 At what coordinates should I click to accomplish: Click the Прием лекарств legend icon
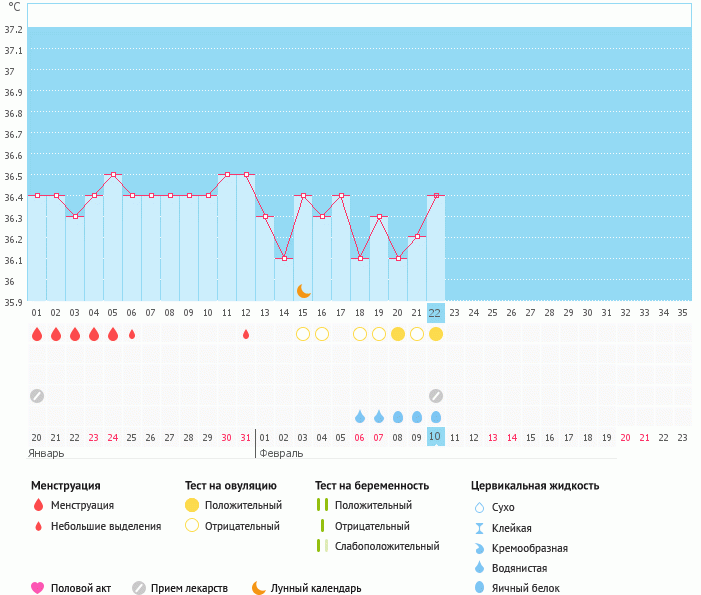[x=138, y=588]
